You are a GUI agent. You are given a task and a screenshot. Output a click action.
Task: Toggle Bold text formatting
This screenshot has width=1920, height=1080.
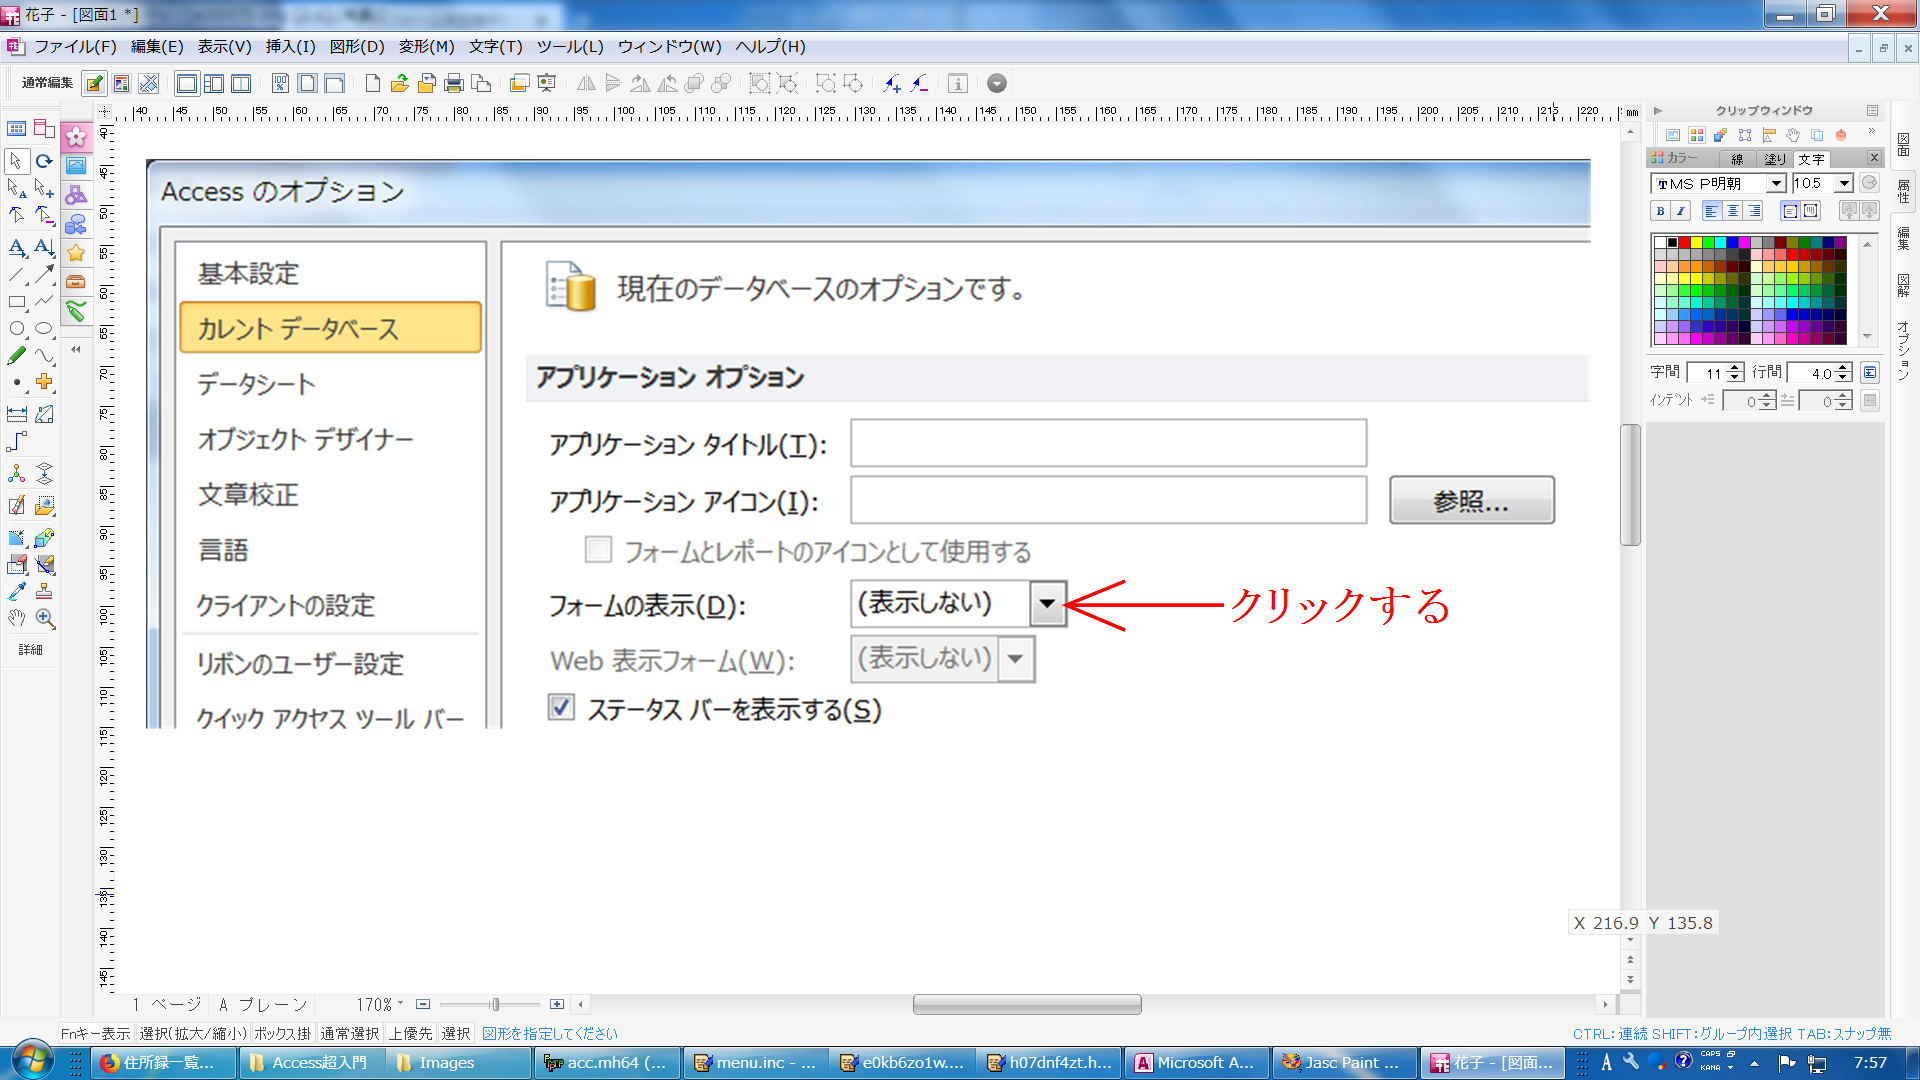pyautogui.click(x=1660, y=211)
